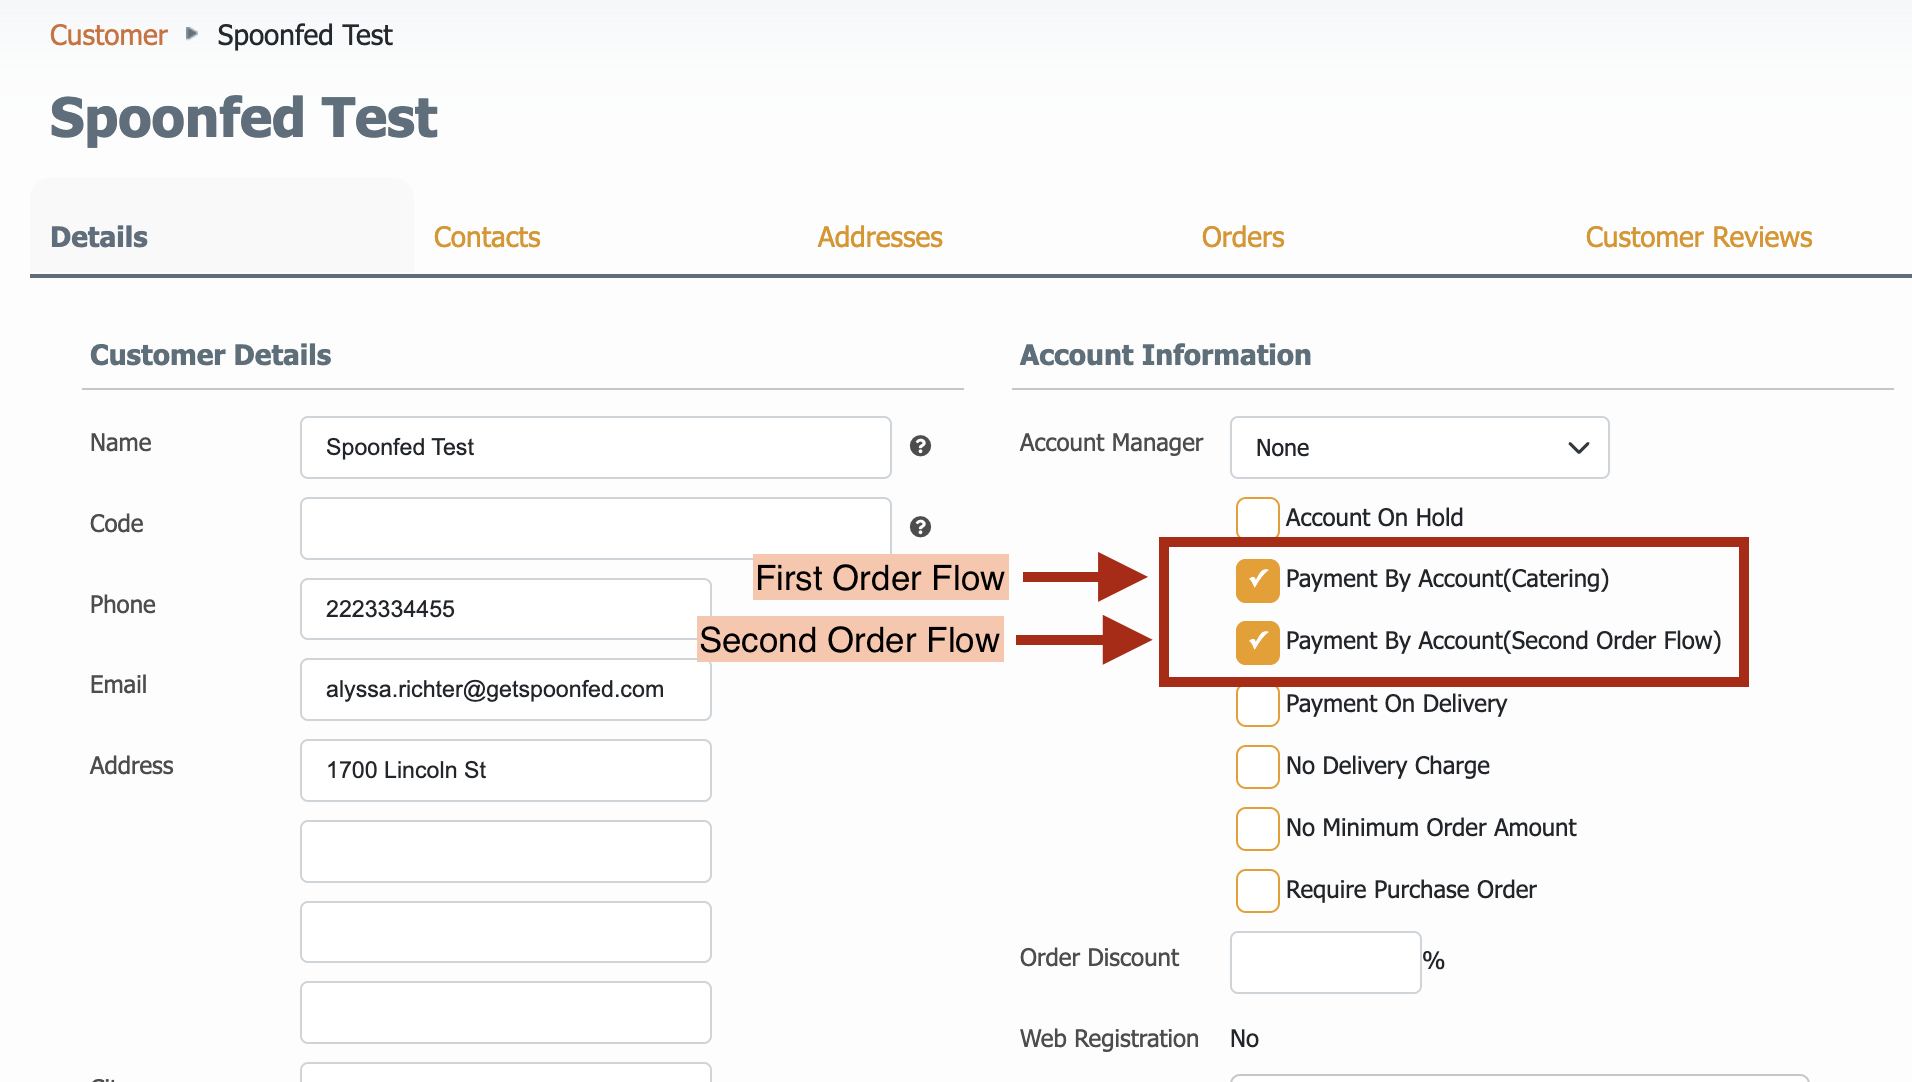
Task: Click the help icon next to Code field
Action: pyautogui.click(x=920, y=527)
